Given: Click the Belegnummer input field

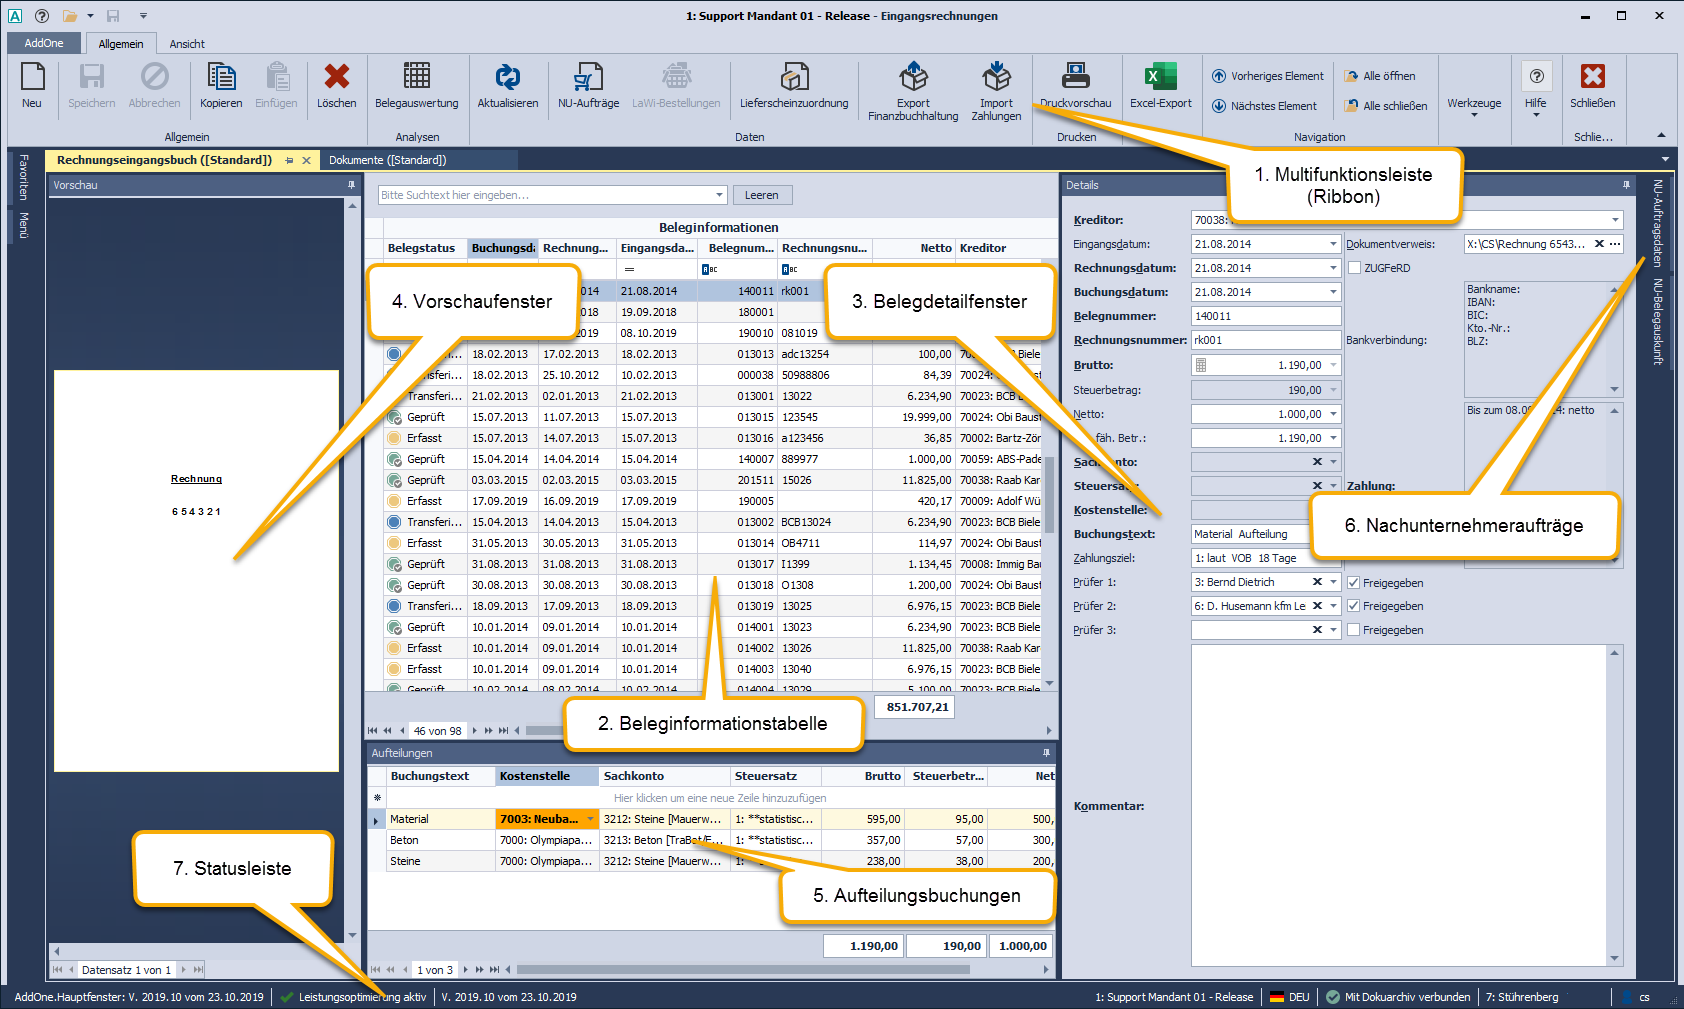Looking at the screenshot, I should click(1265, 316).
